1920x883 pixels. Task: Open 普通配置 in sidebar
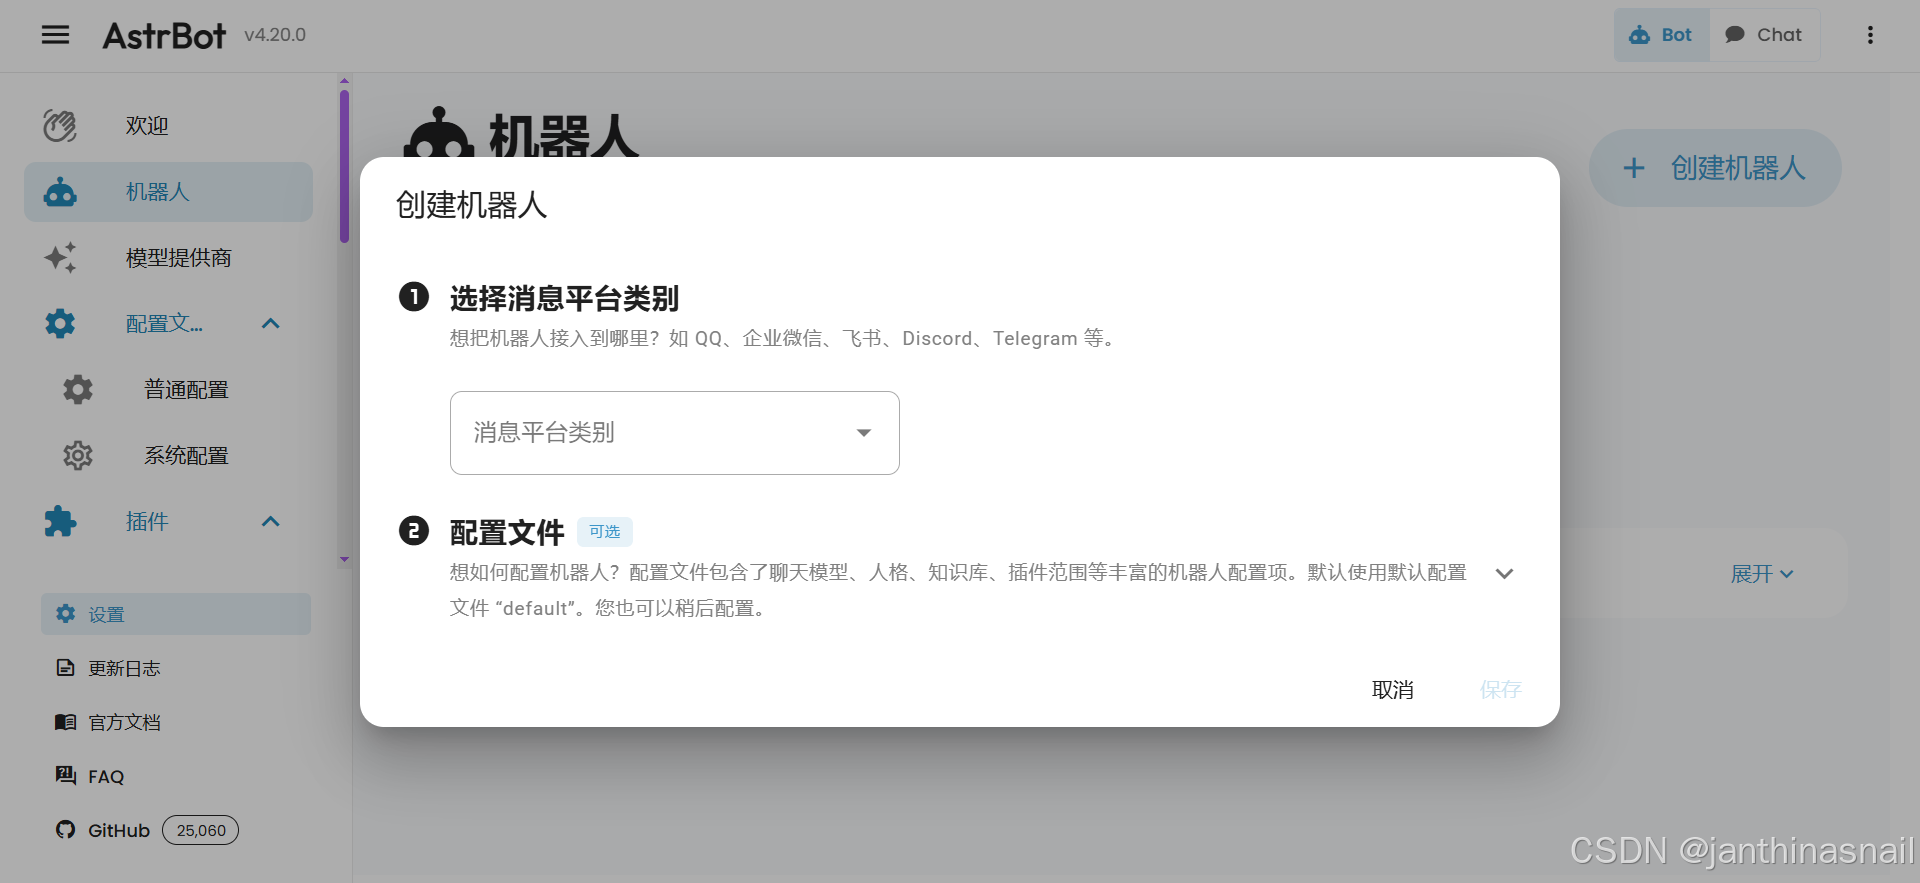(x=168, y=390)
